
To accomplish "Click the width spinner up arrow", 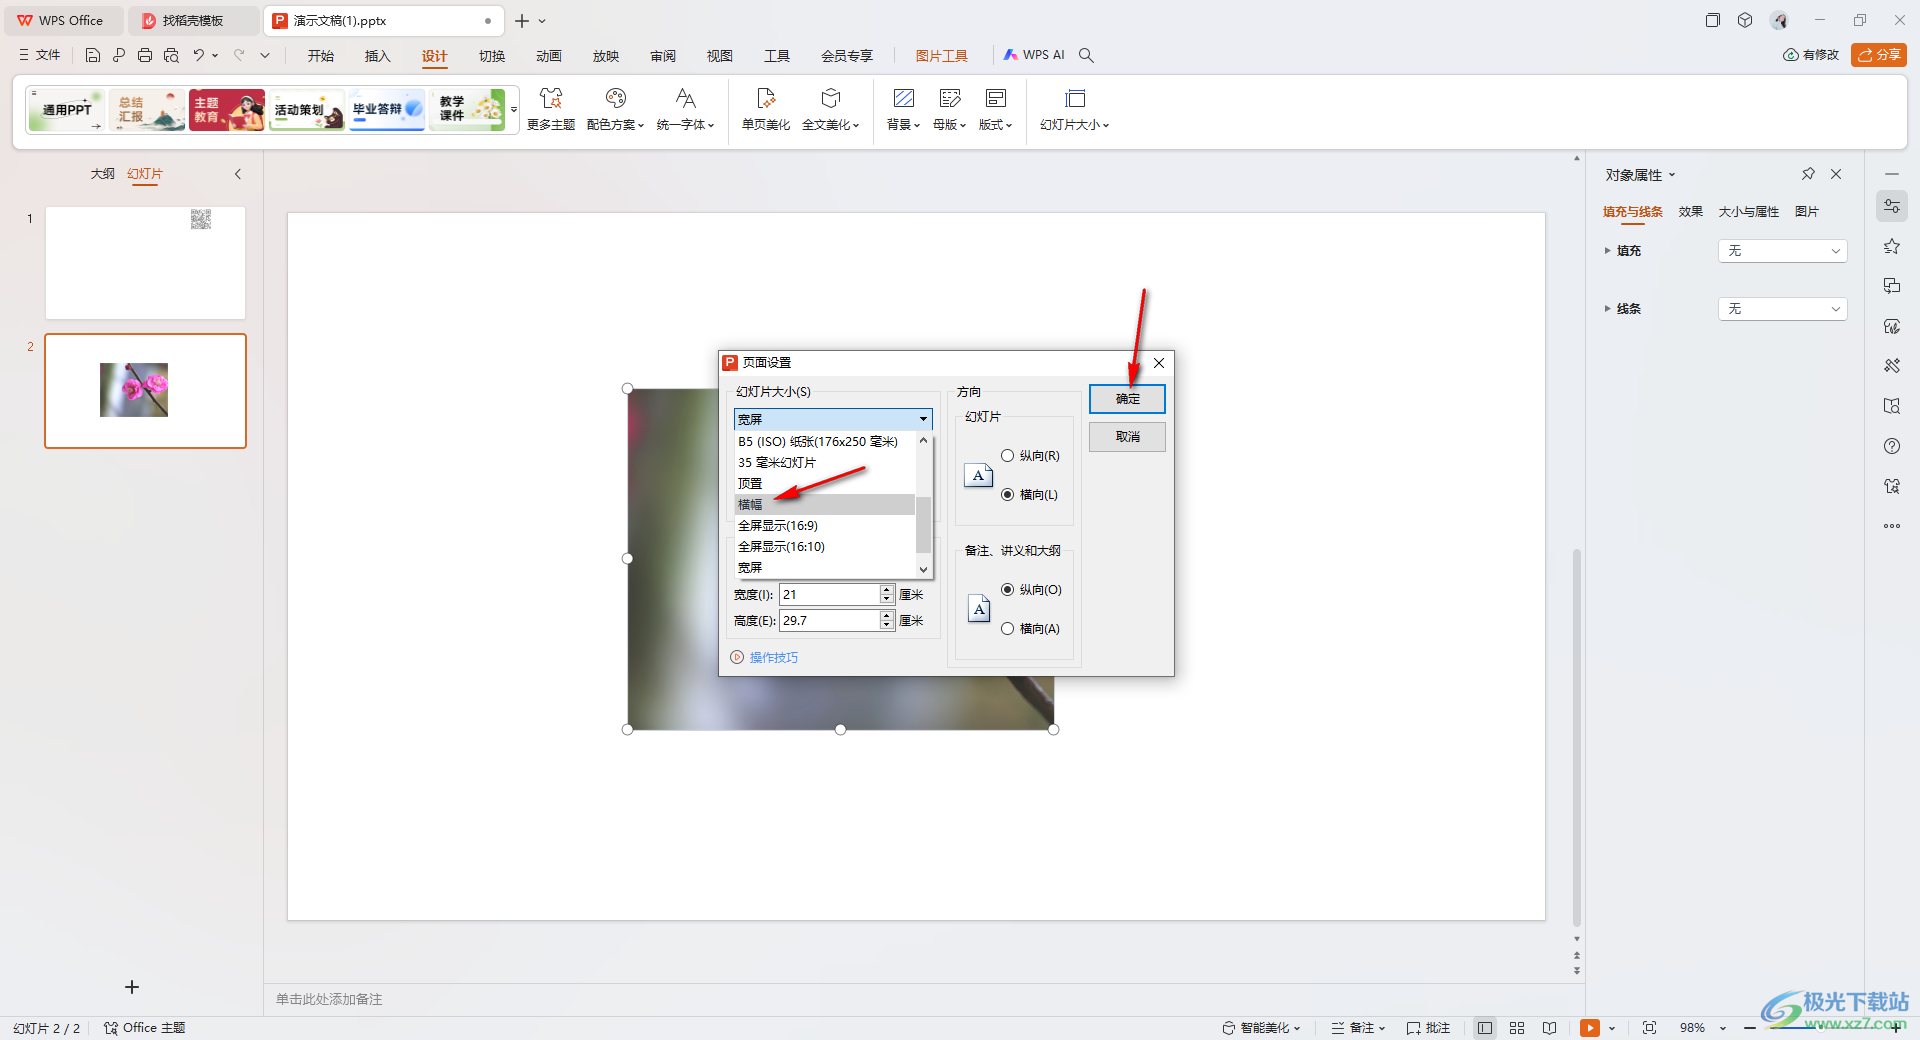I will click(886, 590).
